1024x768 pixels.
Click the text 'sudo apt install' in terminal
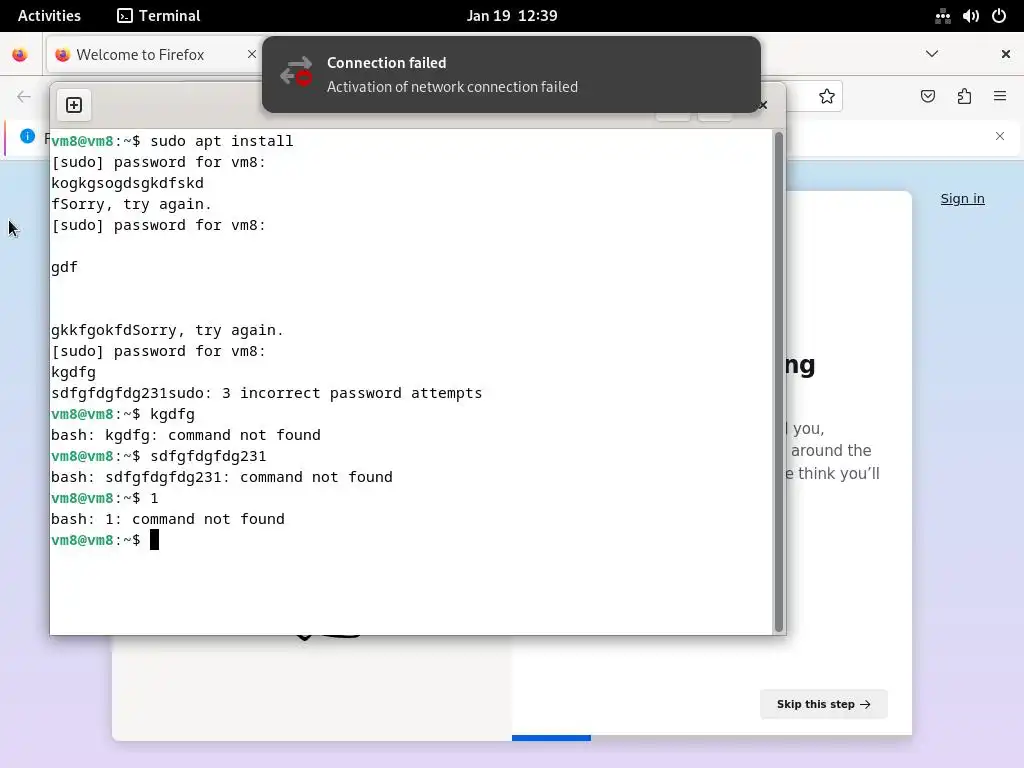[221, 141]
